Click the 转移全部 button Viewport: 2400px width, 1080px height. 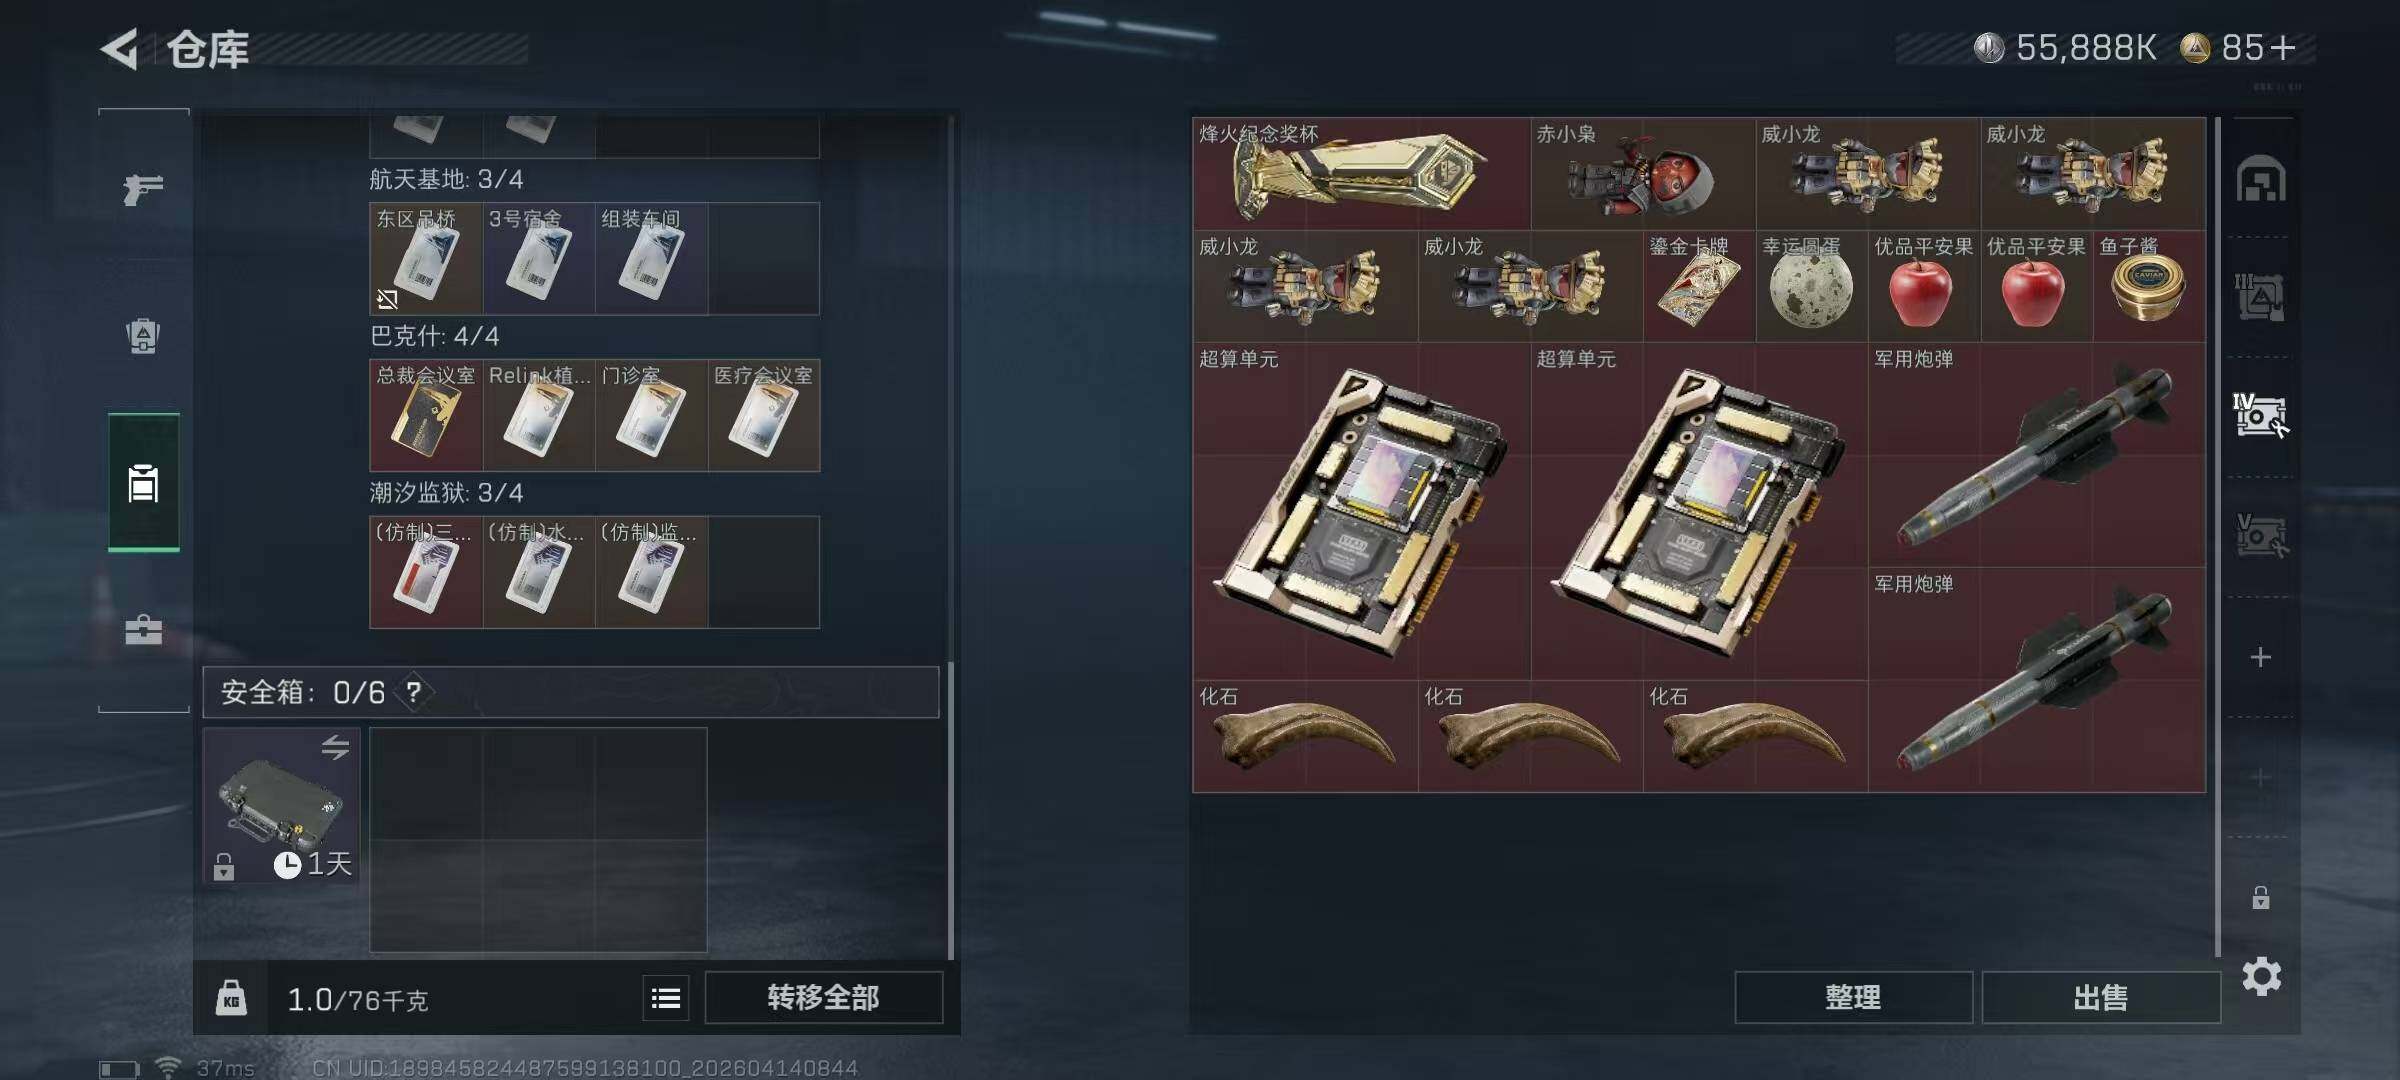pos(823,997)
